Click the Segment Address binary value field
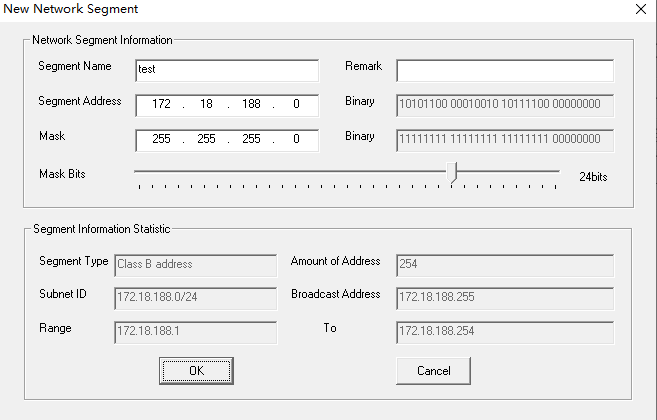 pos(505,106)
